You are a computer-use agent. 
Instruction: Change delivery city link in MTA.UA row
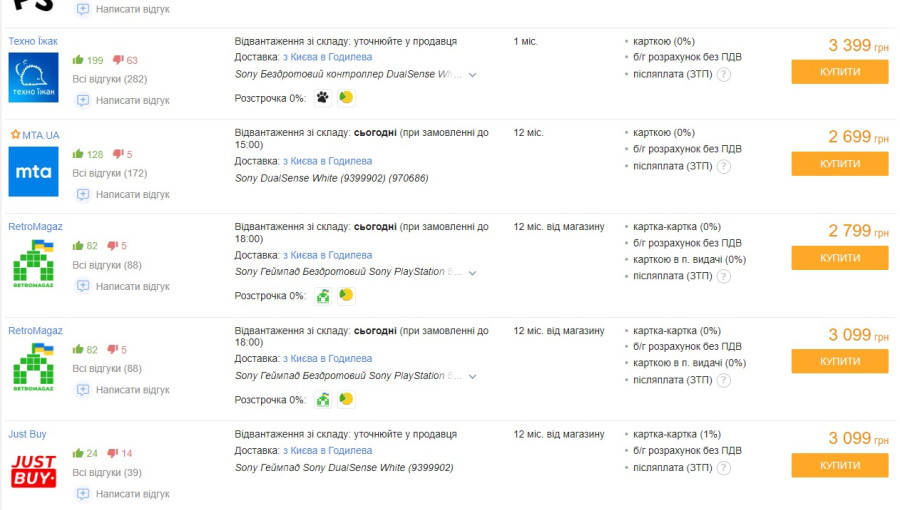[x=327, y=161]
